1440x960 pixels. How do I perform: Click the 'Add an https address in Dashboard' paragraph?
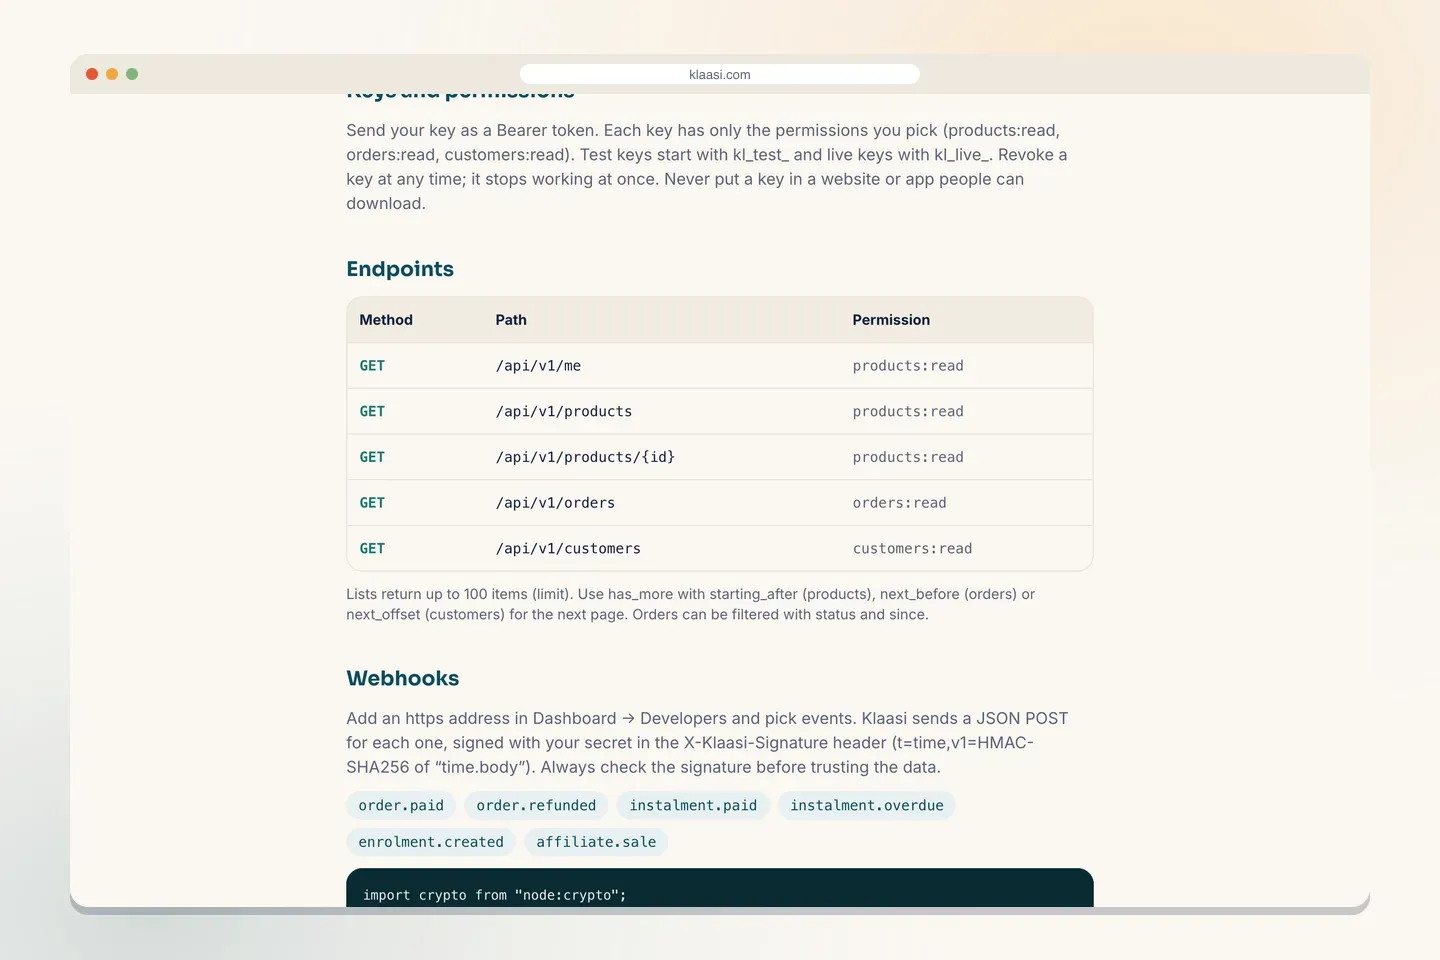707,743
